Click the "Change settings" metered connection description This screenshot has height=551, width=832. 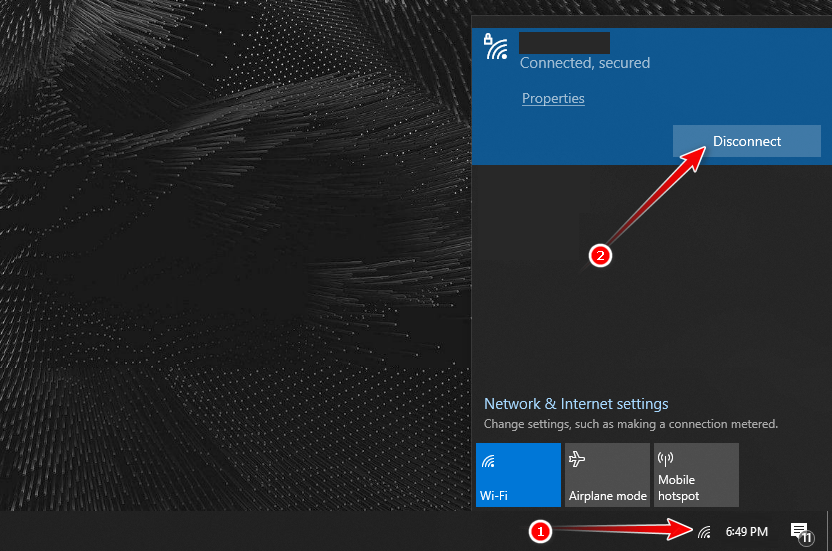point(630,424)
